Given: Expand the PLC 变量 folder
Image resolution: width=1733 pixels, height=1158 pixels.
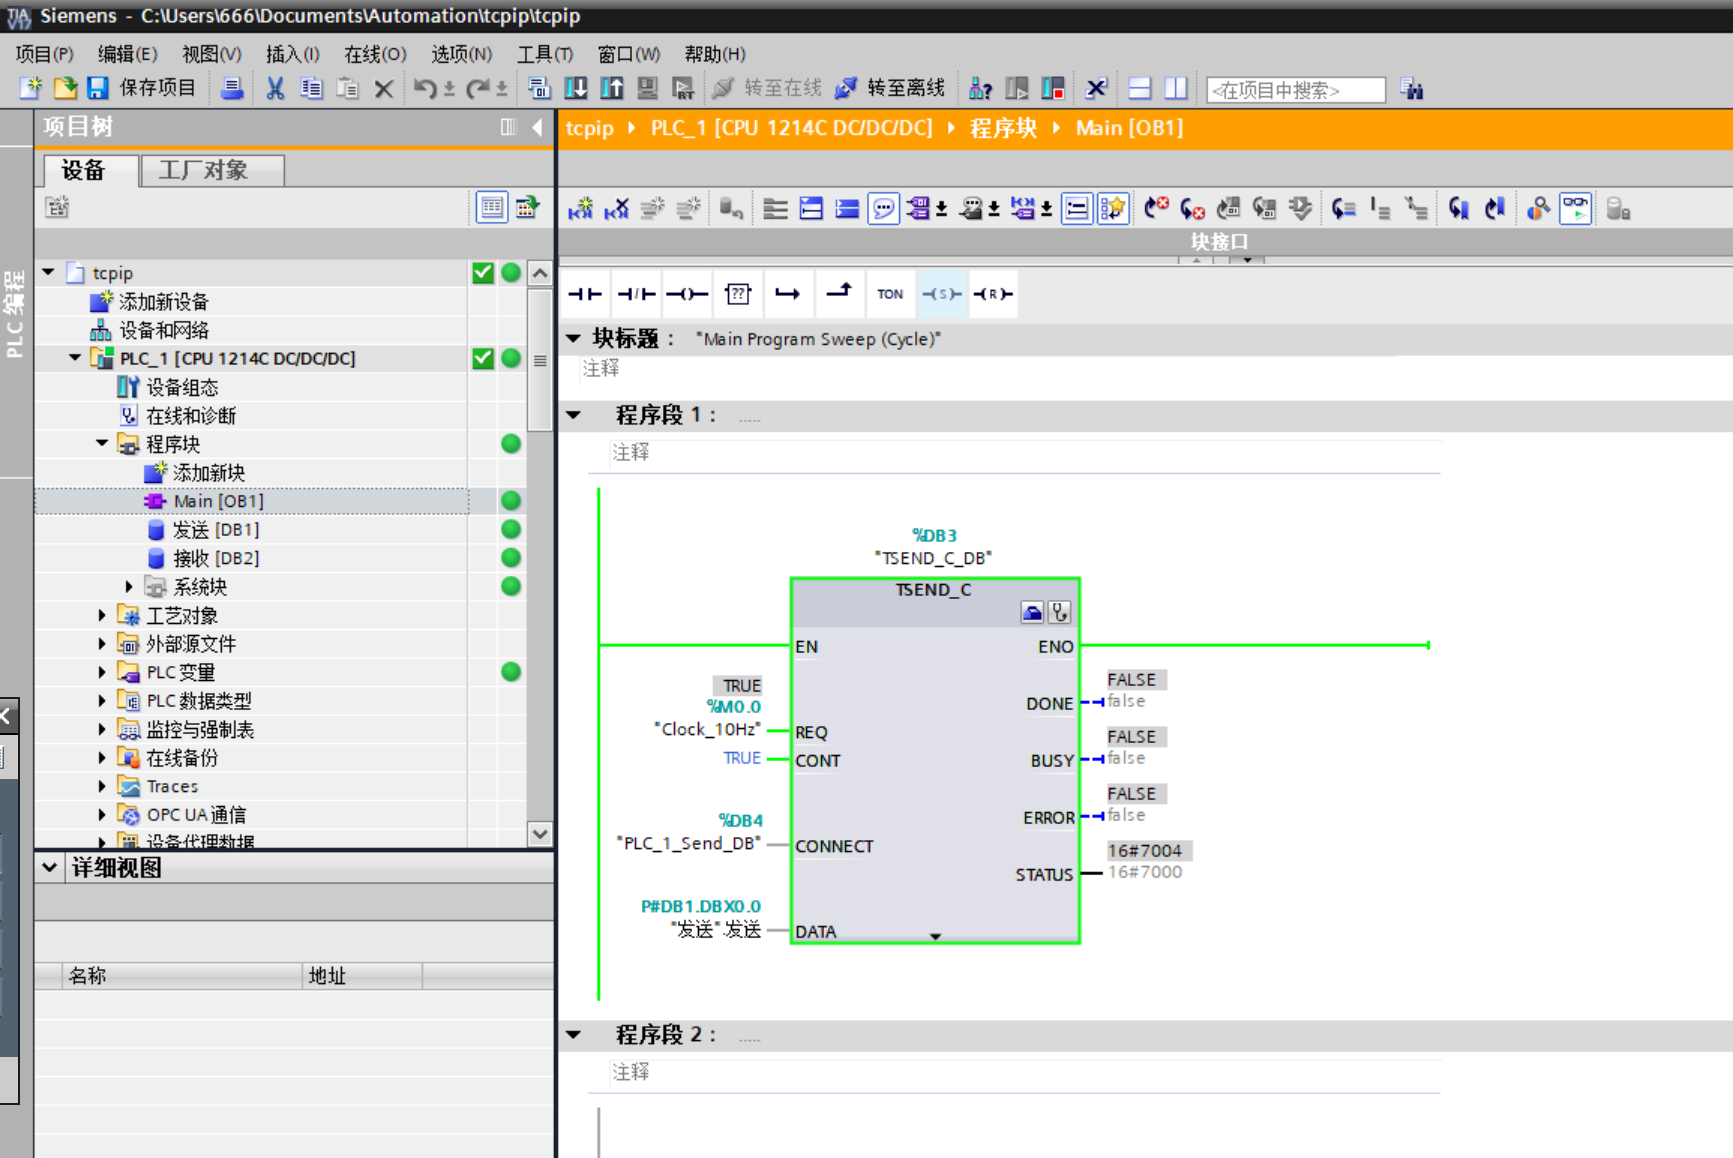Looking at the screenshot, I should 102,672.
